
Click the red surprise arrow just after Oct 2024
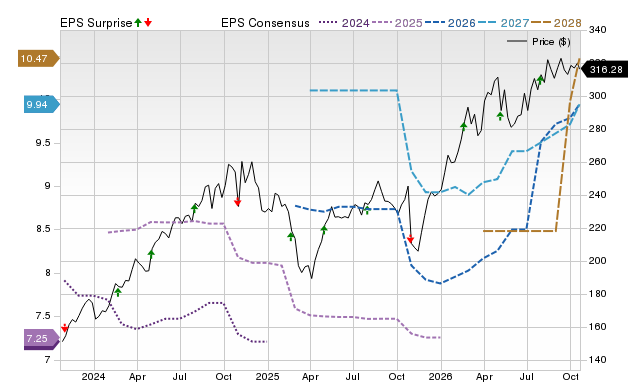point(238,202)
